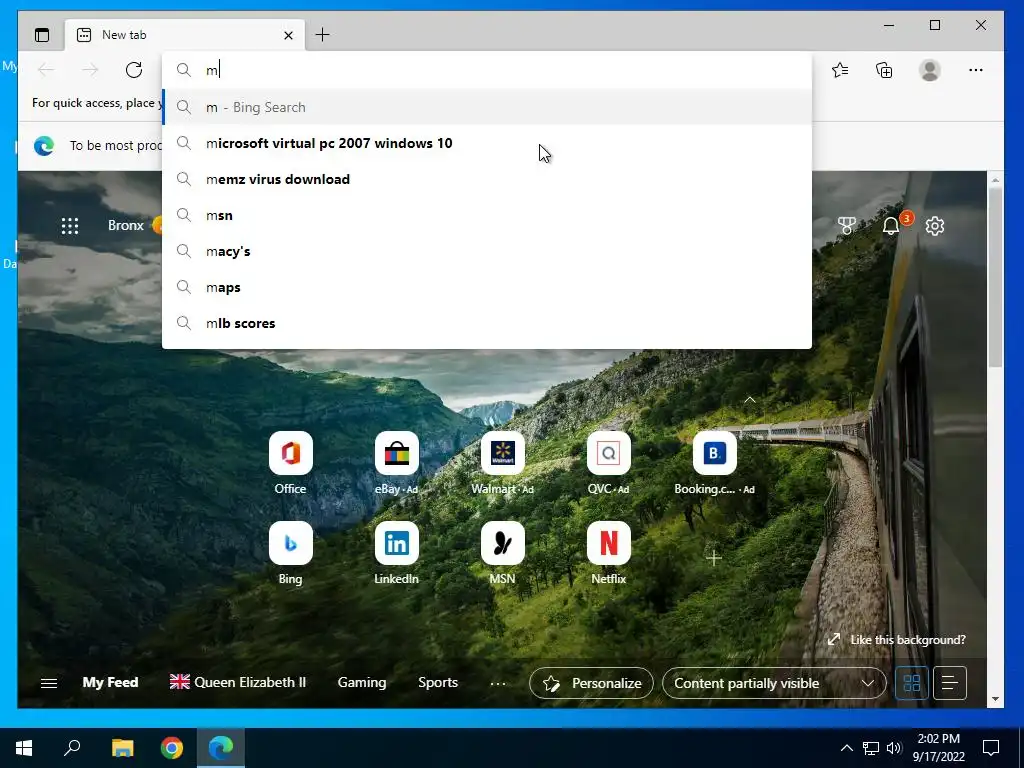Open the Windows Start menu

click(24, 748)
